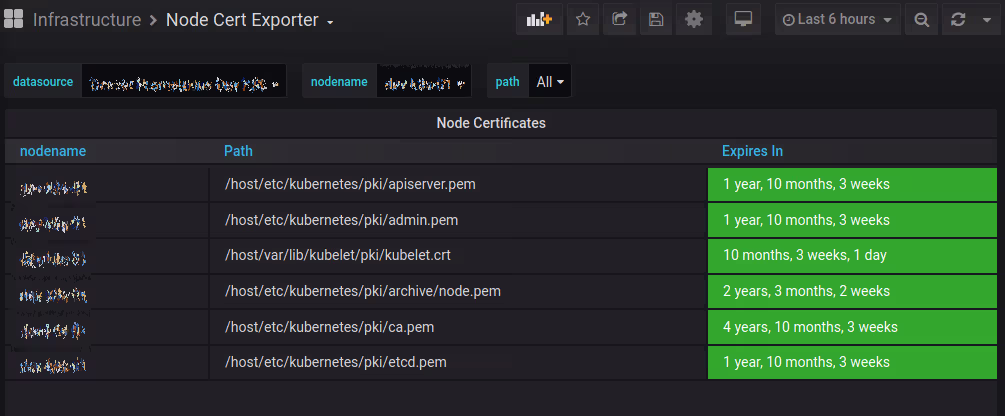Open dashboard settings gear icon
This screenshot has height=416, width=1005.
coord(693,20)
